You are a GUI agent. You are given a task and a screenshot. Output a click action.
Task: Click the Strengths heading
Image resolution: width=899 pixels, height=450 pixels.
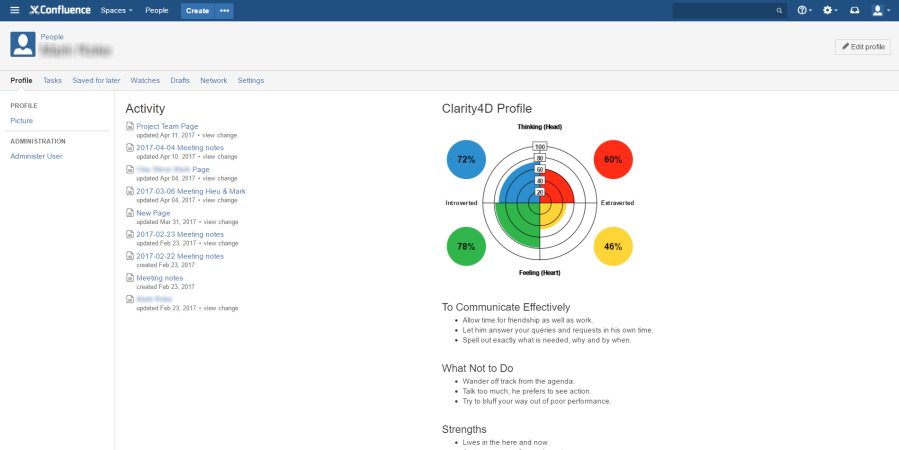(x=464, y=429)
